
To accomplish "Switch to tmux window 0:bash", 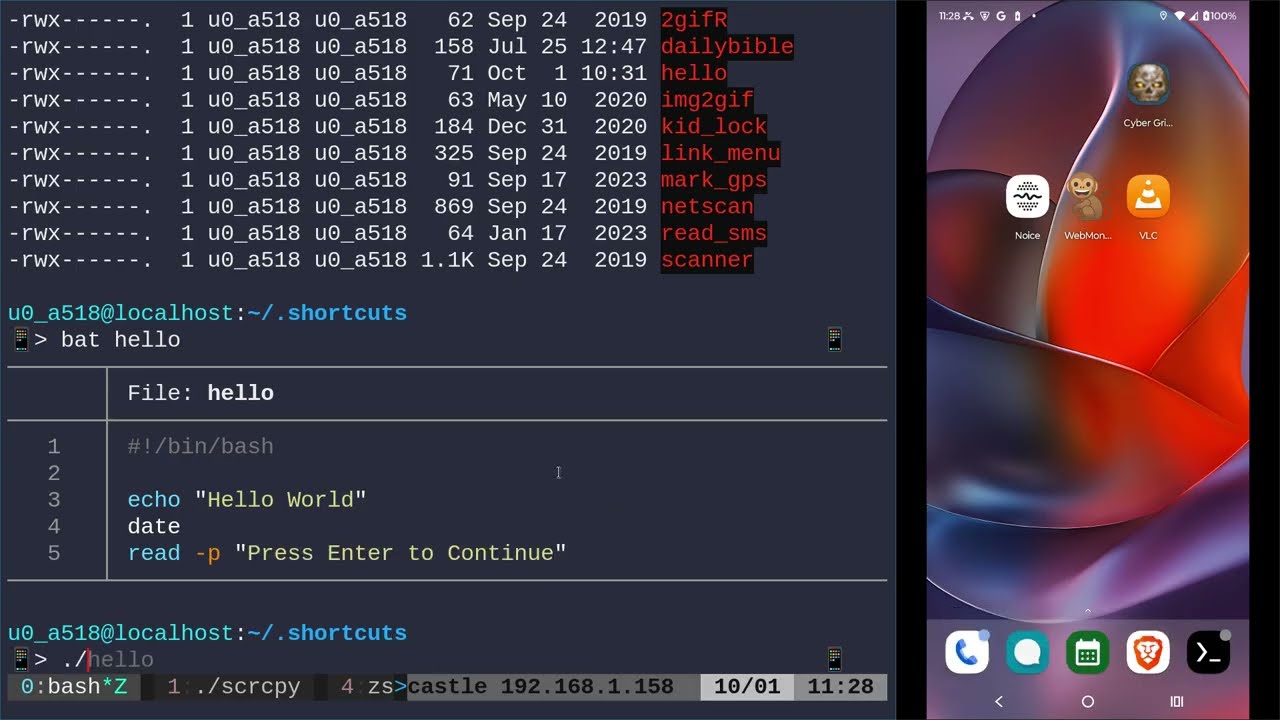I will click(74, 687).
